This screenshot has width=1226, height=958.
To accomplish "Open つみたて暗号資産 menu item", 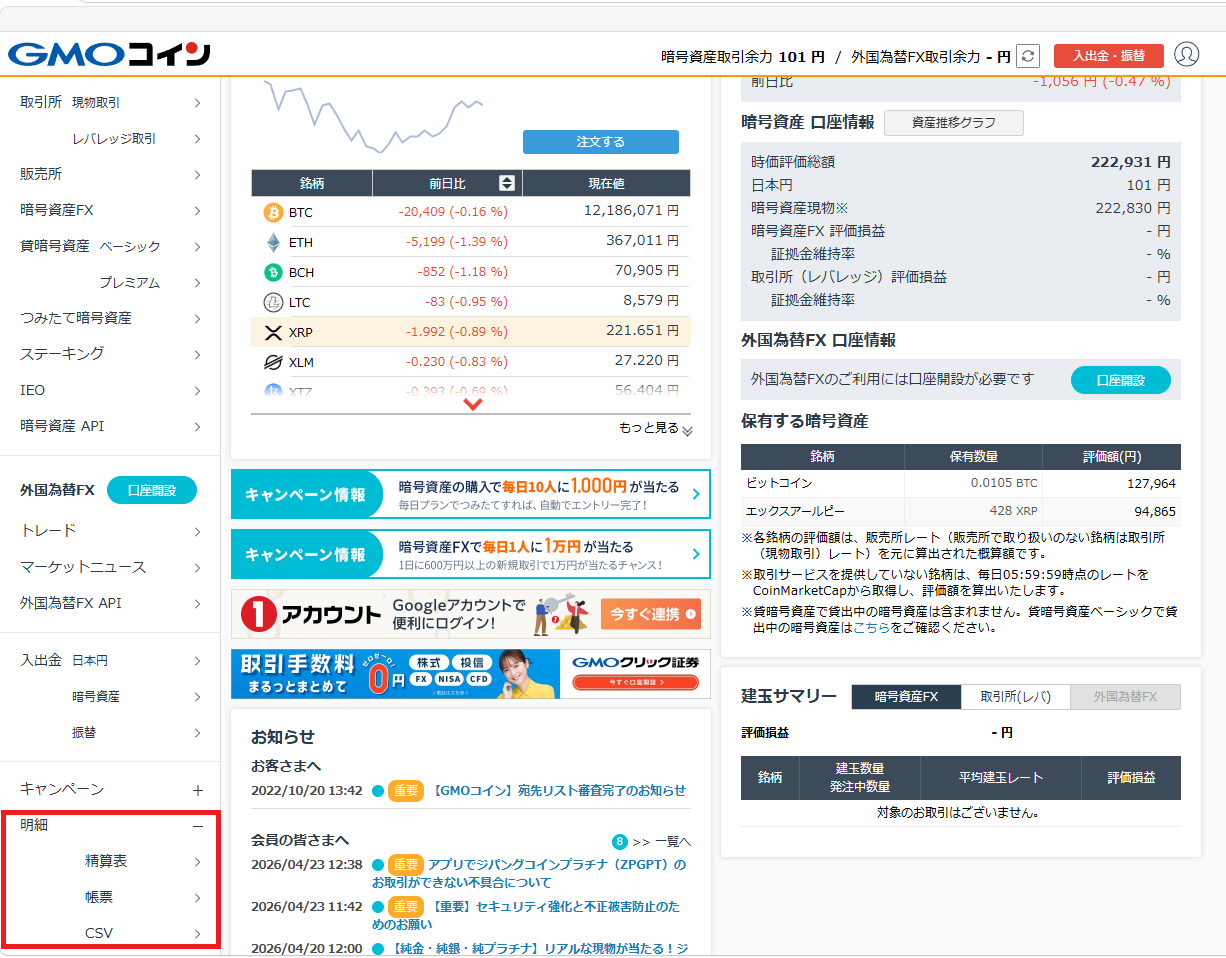I will (110, 318).
